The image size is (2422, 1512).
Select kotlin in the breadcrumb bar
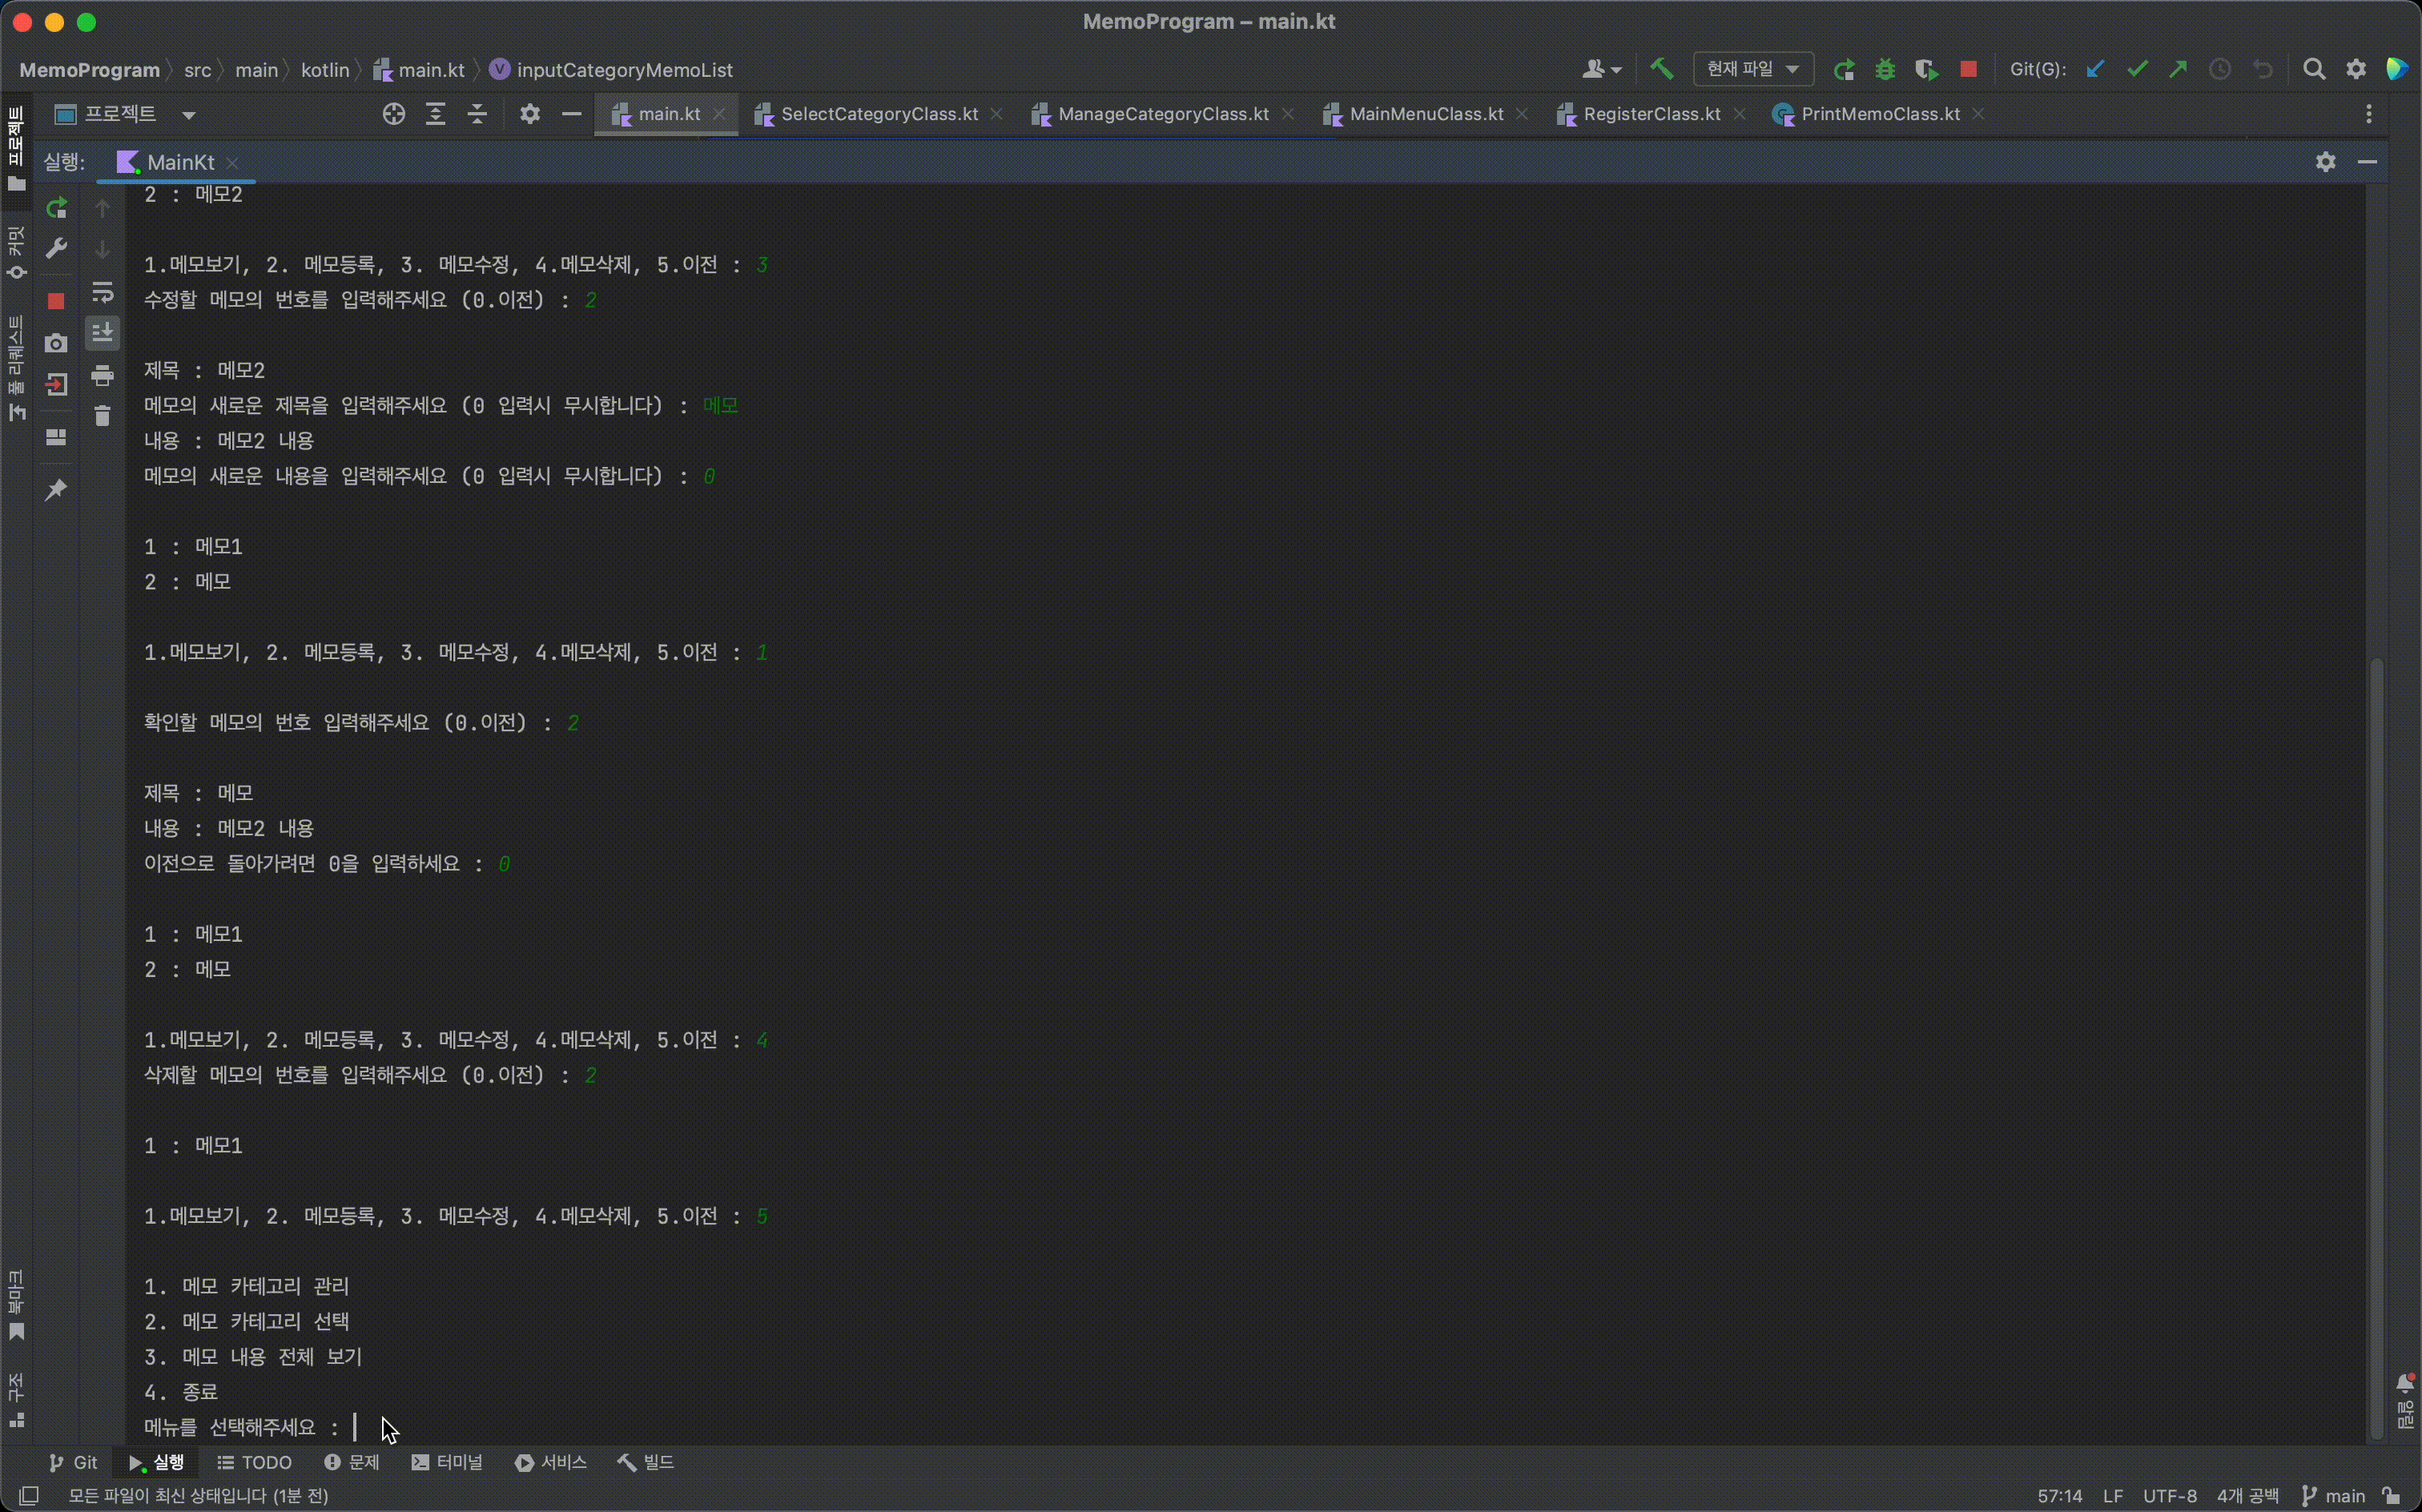[324, 69]
